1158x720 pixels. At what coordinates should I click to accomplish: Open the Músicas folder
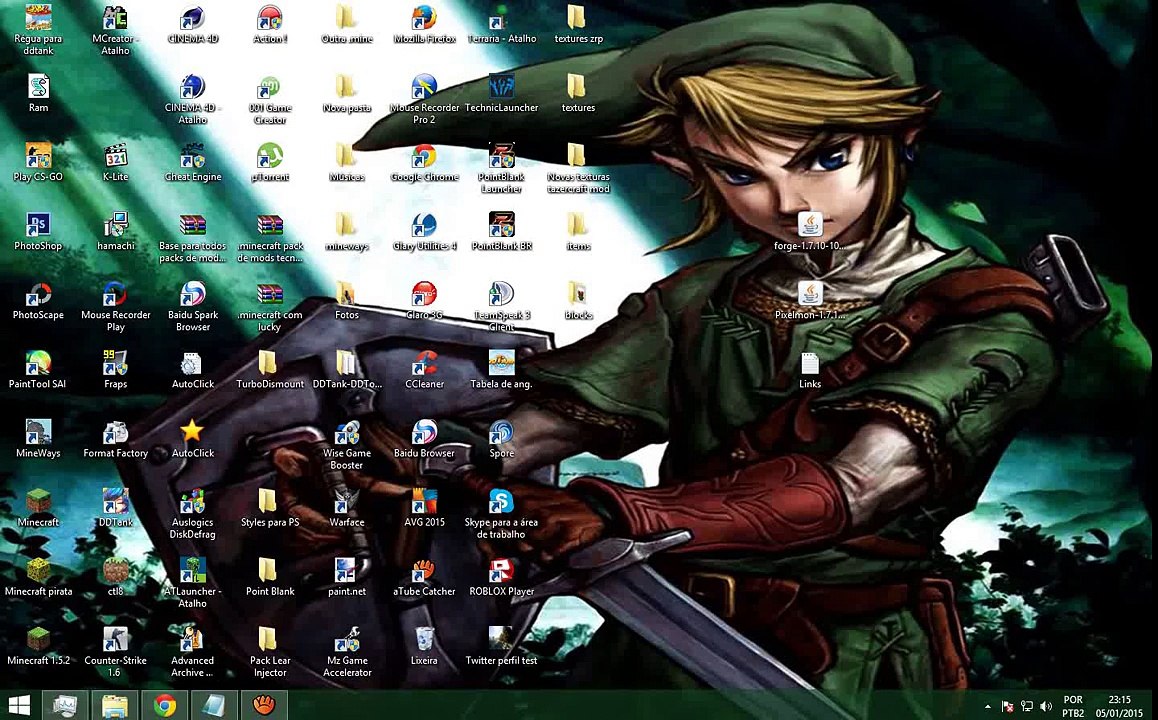click(x=347, y=156)
